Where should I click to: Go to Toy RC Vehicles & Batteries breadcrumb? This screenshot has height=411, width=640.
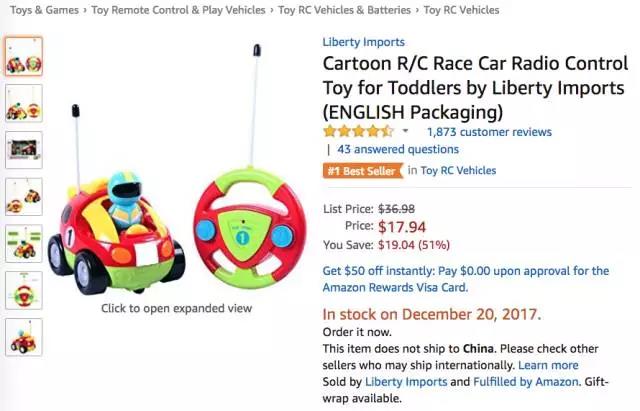[x=344, y=10]
